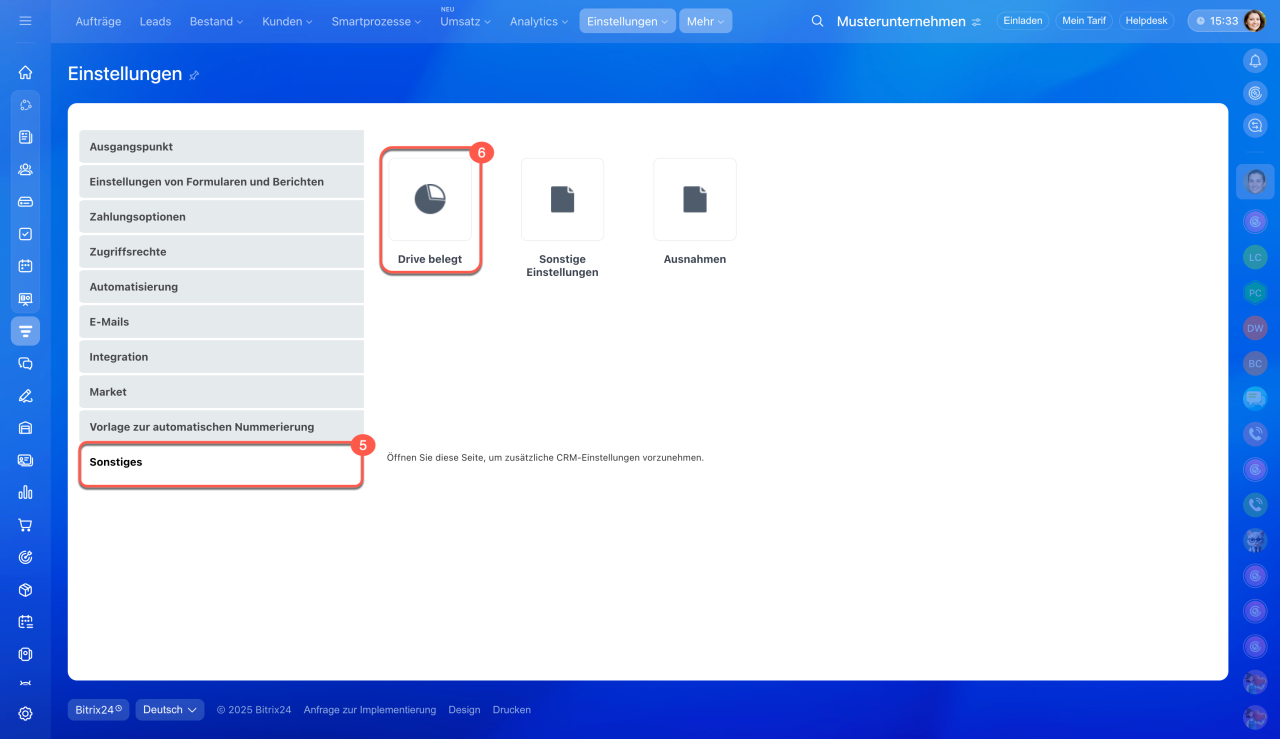Open chat with contact DW
The width and height of the screenshot is (1280, 739).
(1255, 327)
